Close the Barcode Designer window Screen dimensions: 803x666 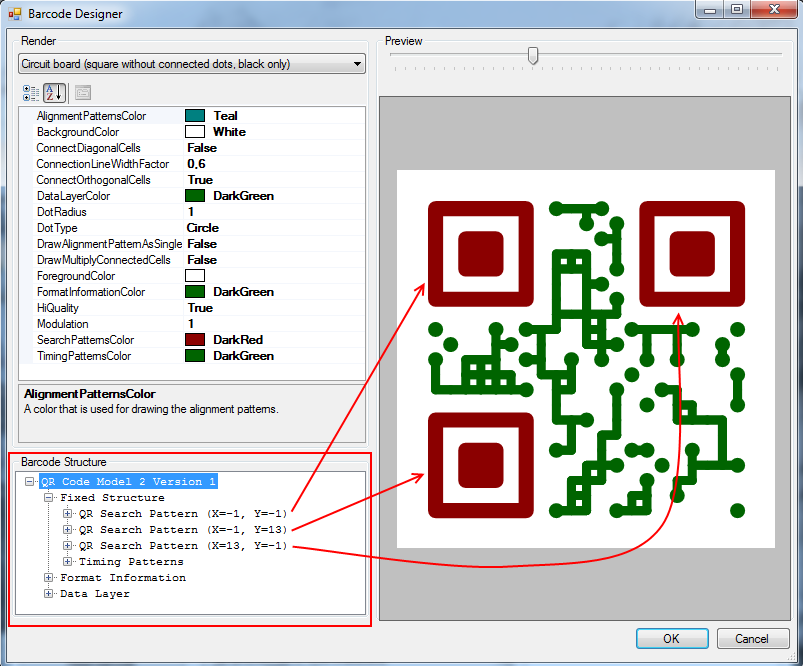774,9
